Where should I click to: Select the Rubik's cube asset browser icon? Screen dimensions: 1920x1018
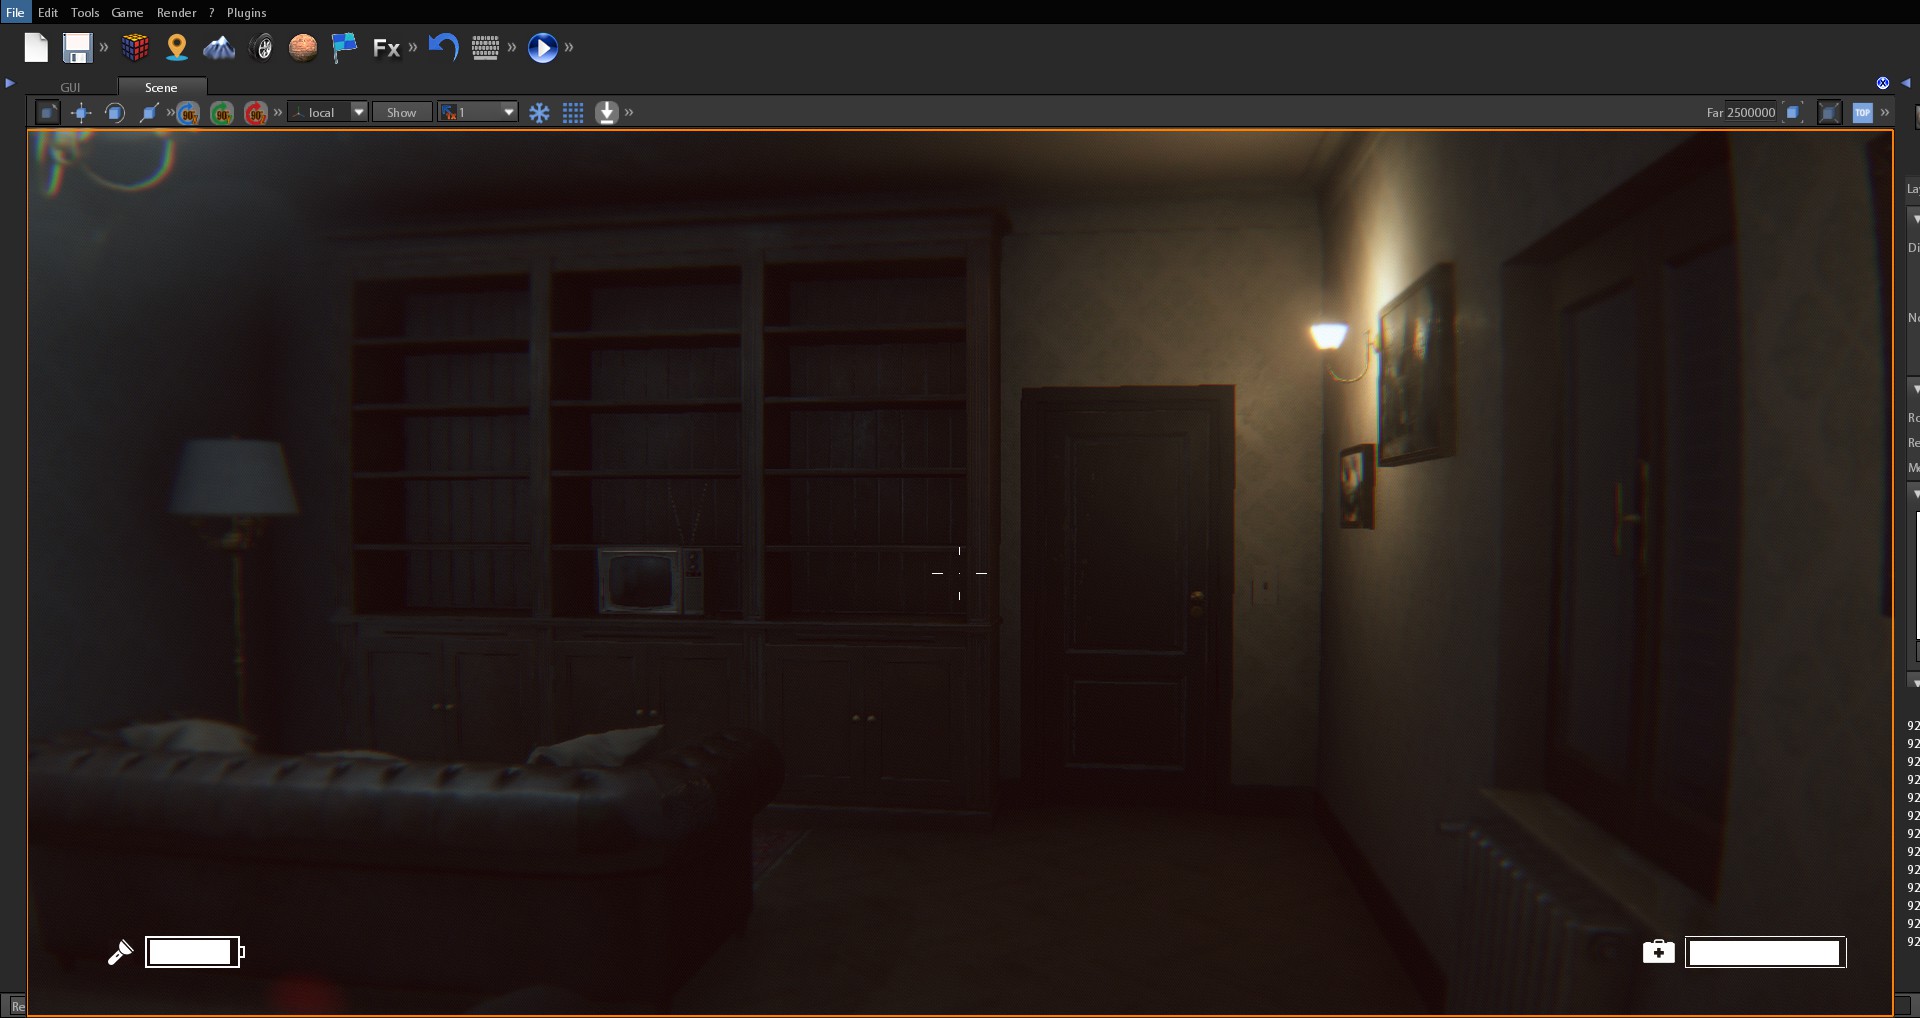tap(135, 47)
